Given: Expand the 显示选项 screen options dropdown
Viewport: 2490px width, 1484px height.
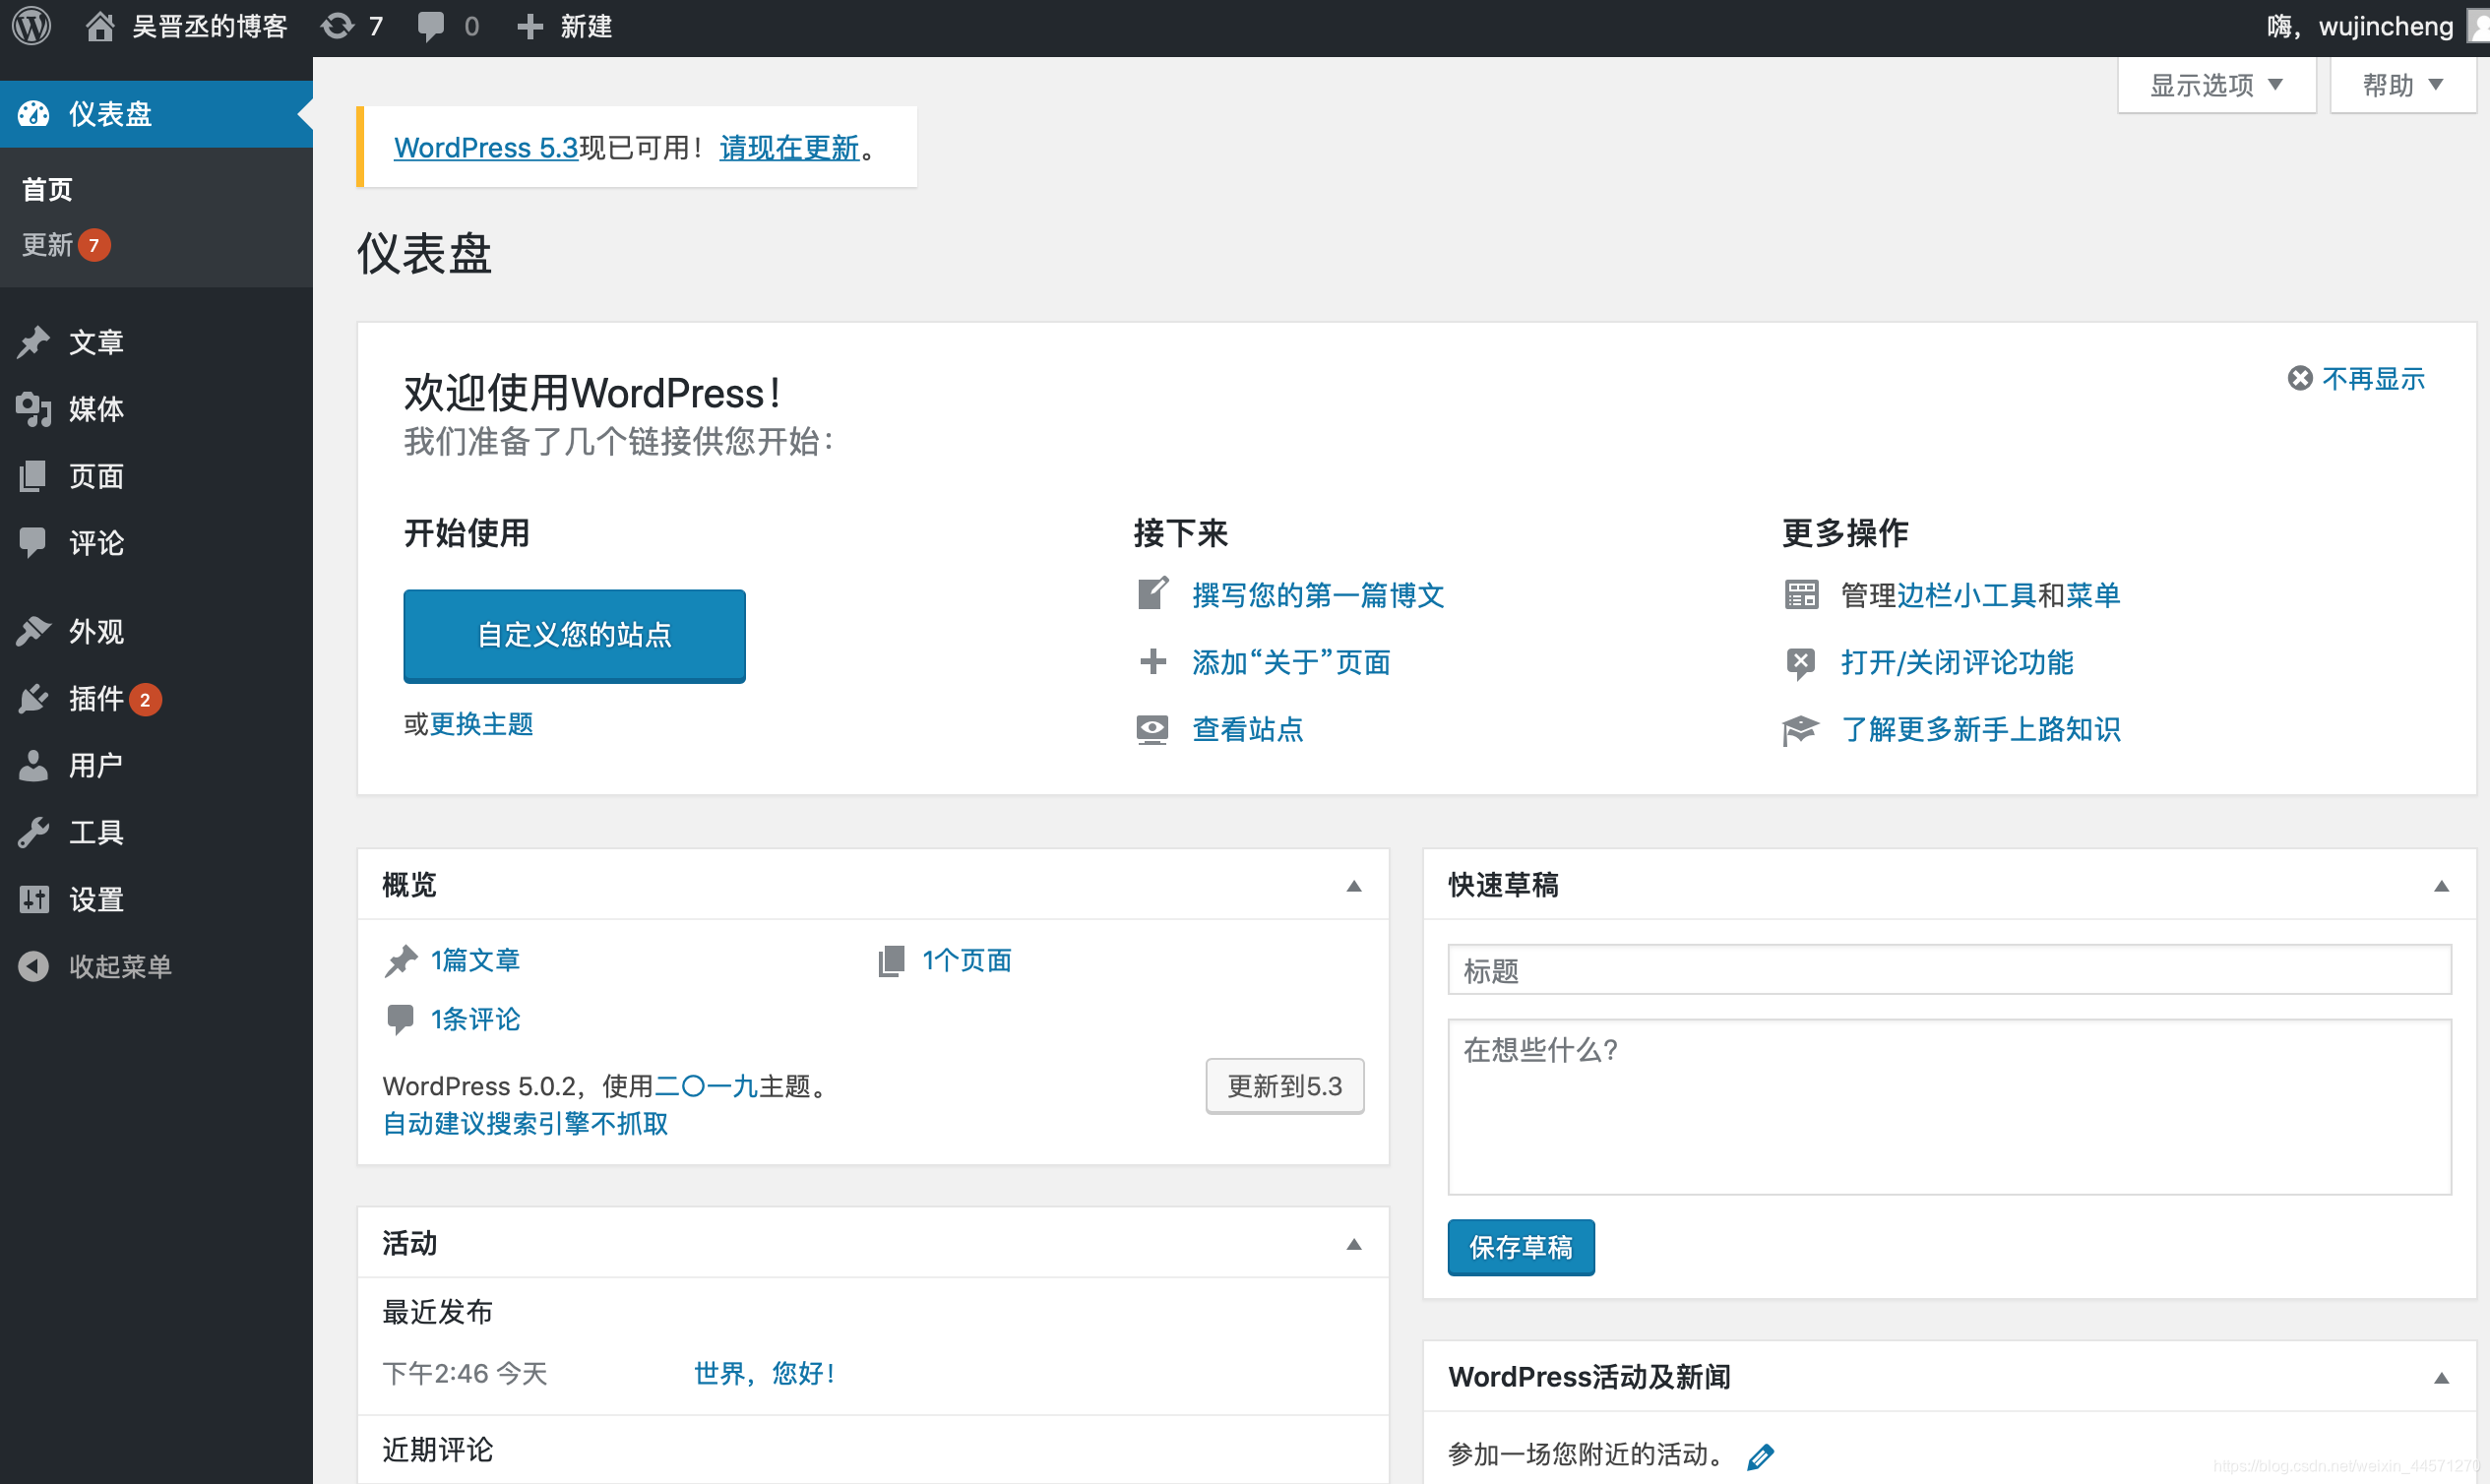Looking at the screenshot, I should click(2217, 85).
